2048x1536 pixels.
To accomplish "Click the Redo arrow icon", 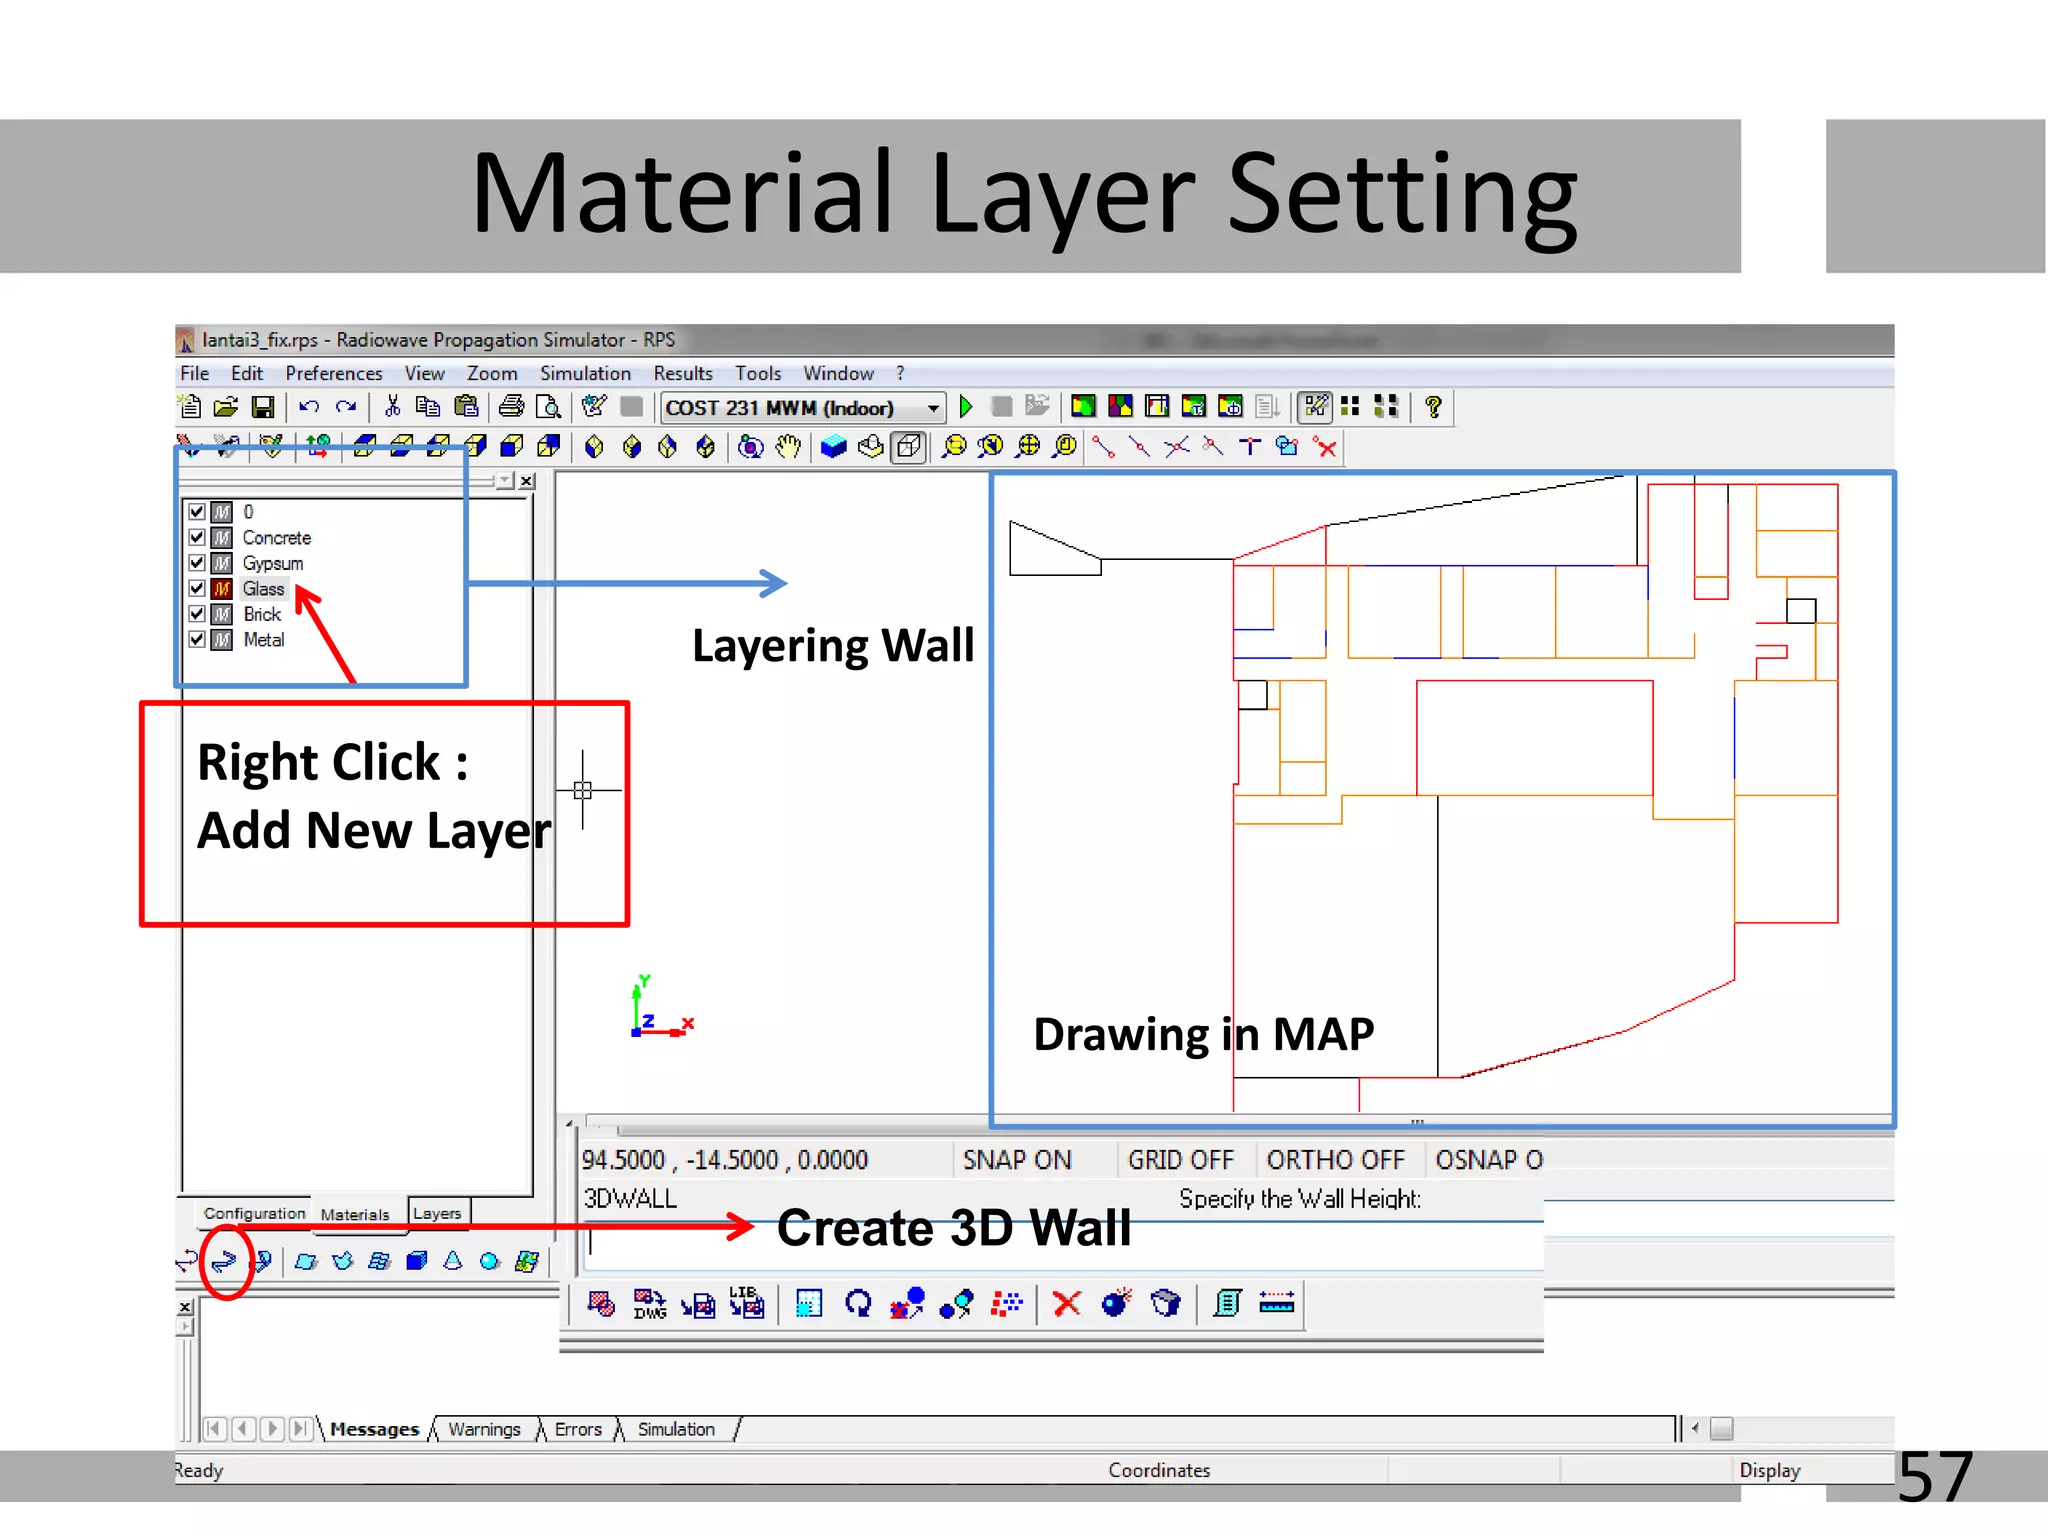I will tap(346, 407).
